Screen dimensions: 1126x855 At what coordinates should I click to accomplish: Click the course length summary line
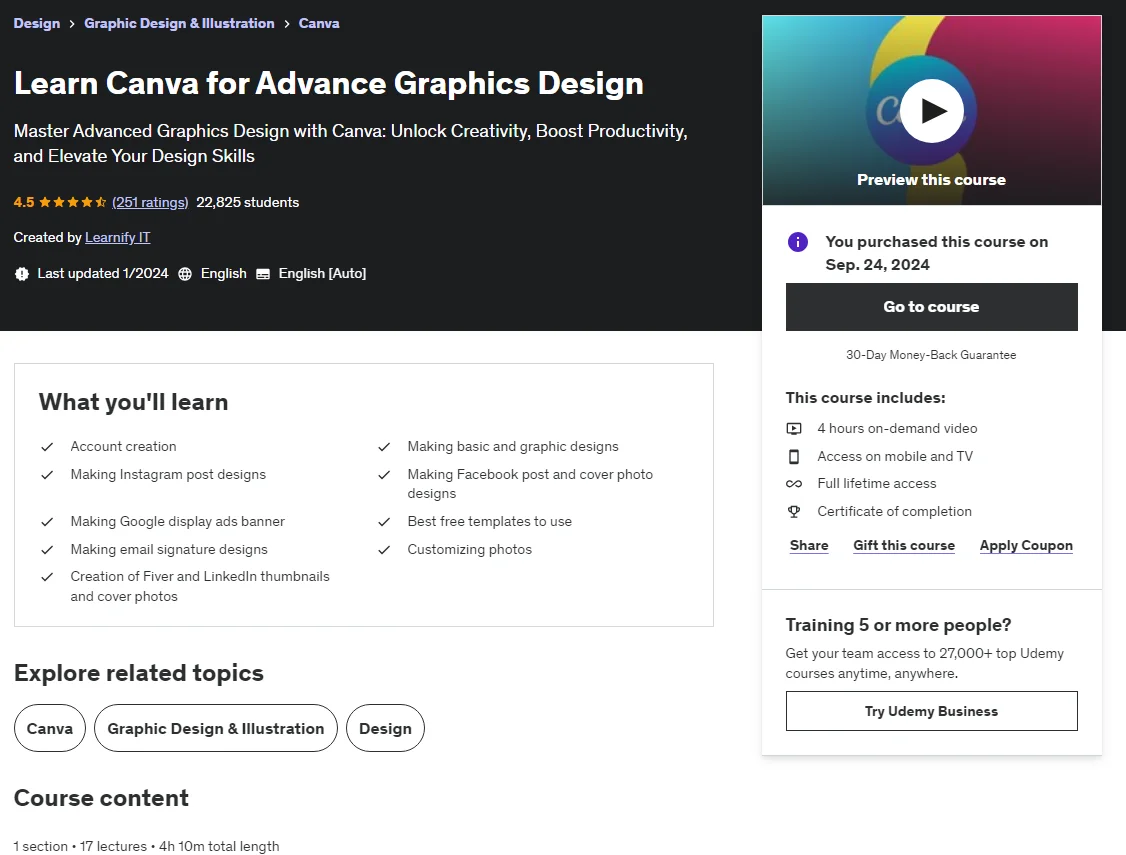click(146, 846)
